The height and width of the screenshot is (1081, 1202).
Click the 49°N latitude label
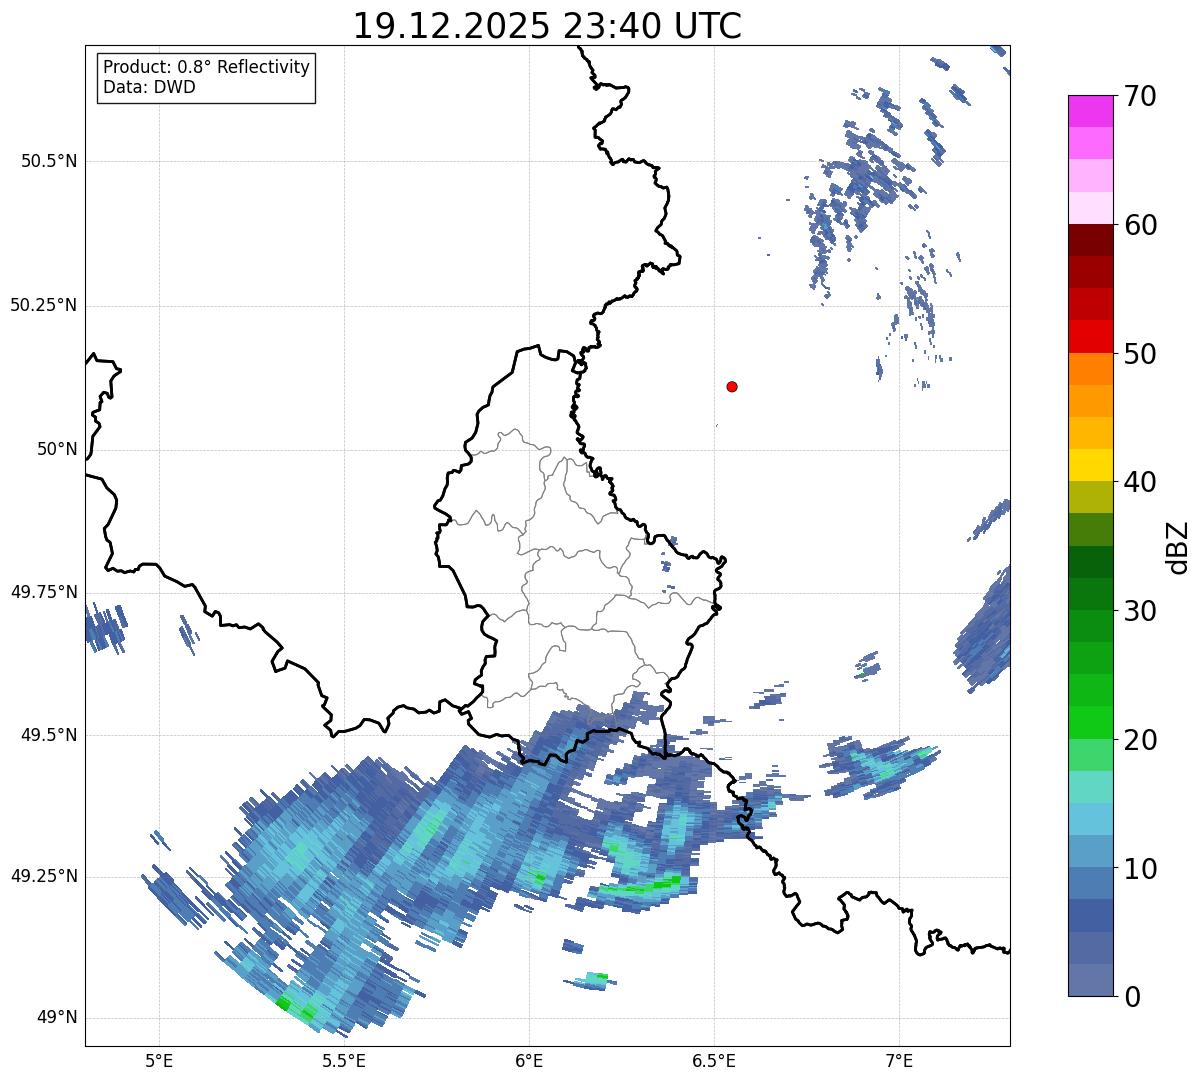(x=57, y=1017)
